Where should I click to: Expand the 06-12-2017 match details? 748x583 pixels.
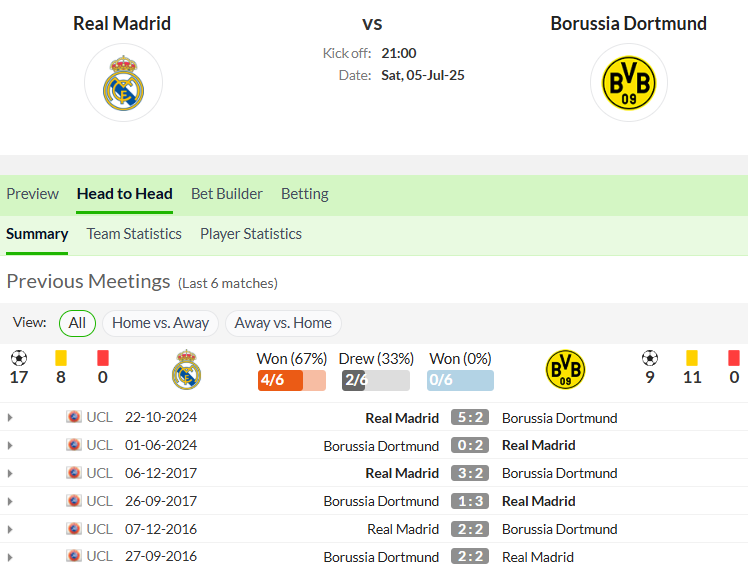point(10,473)
